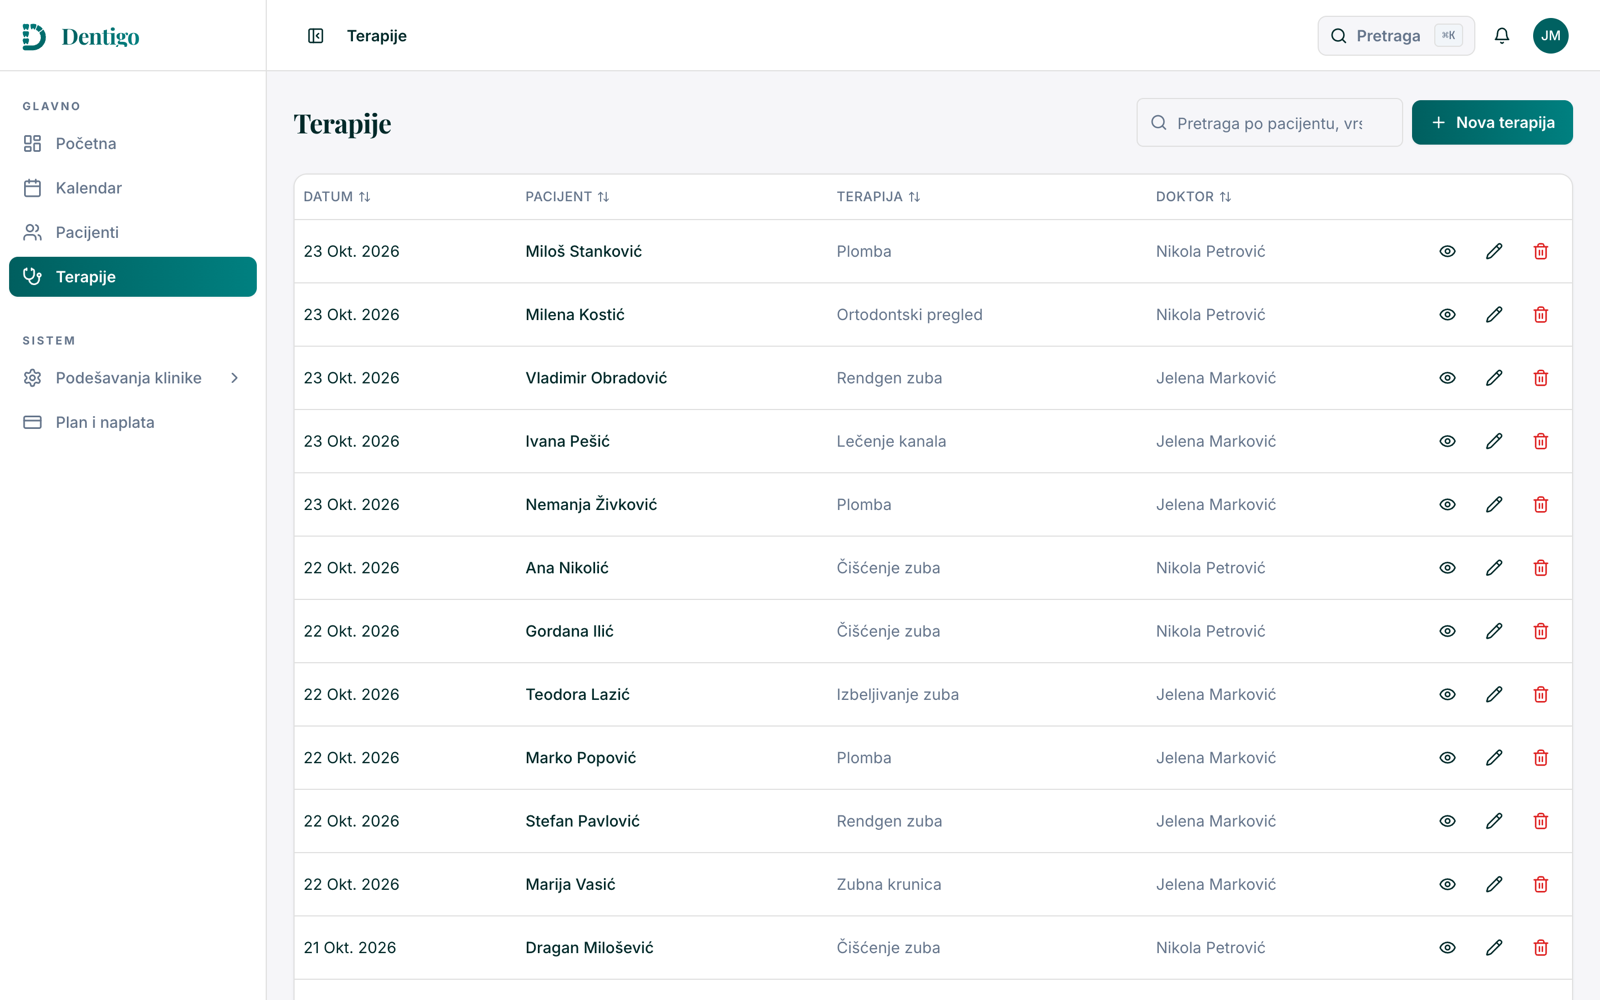Delete Dragan Milošević's therapy entry
The height and width of the screenshot is (1000, 1600).
(x=1541, y=948)
